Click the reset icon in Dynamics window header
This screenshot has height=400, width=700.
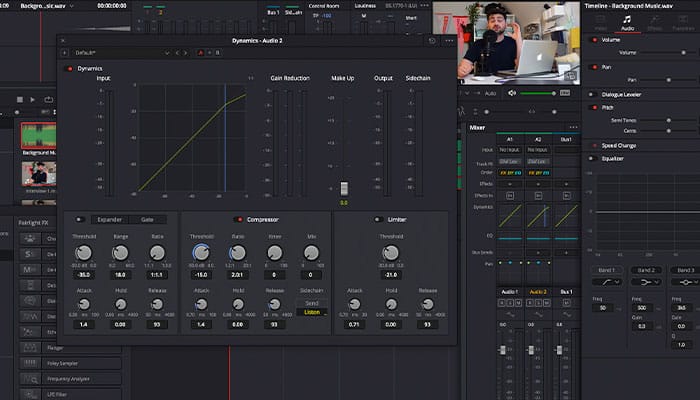pos(432,41)
